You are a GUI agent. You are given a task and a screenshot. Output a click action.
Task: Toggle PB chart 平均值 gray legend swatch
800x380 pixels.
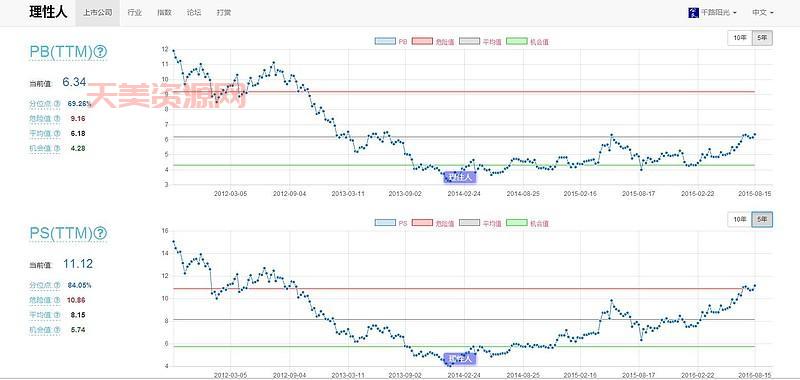point(469,41)
